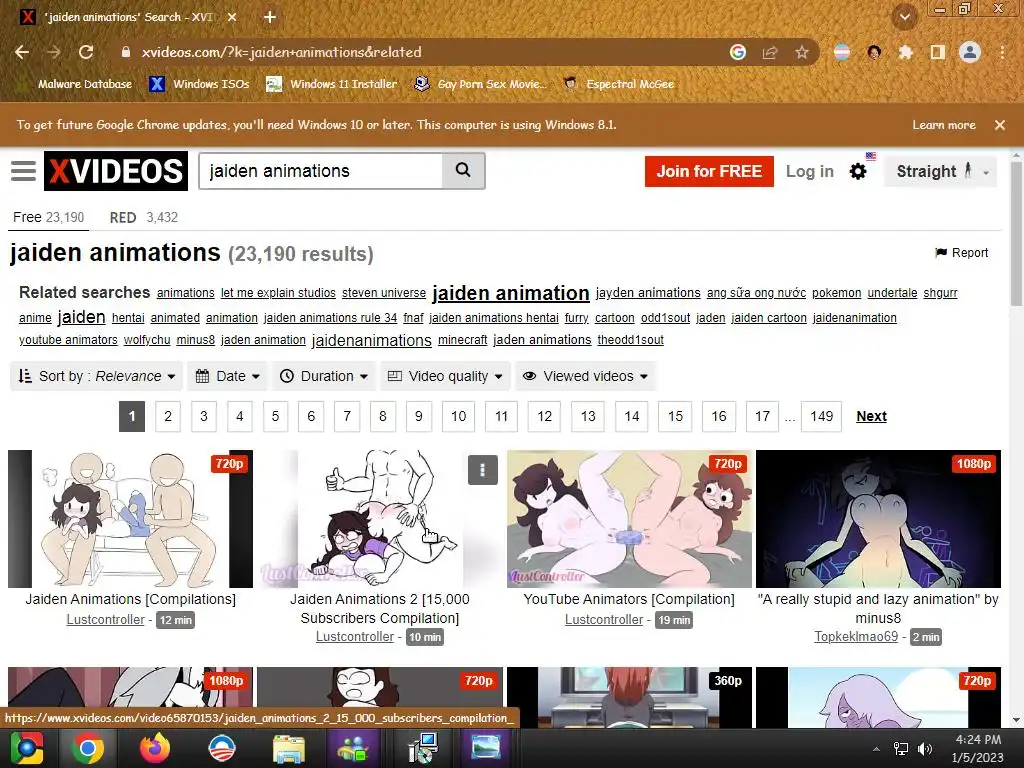Click the volume speaker icon in system tray
The width and height of the screenshot is (1024, 768).
pos(925,749)
